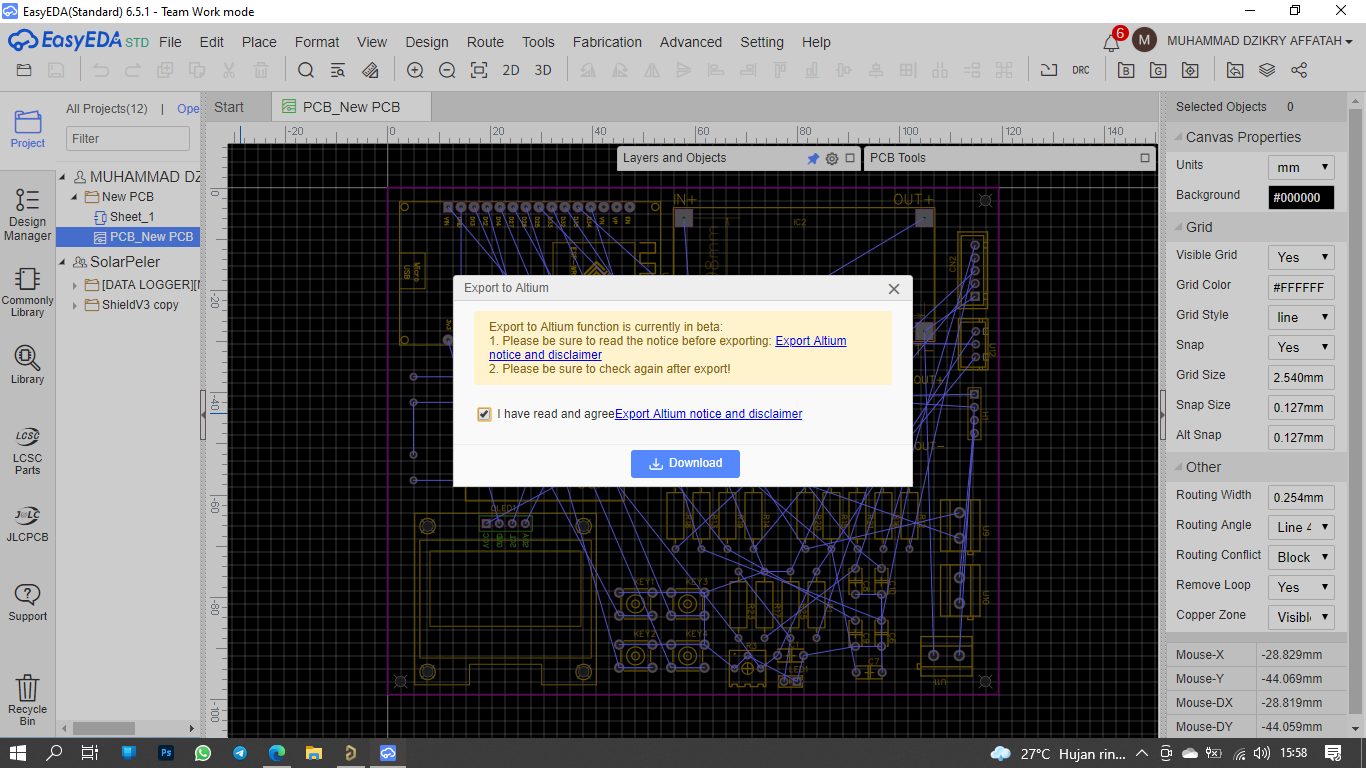This screenshot has width=1366, height=768.
Task: Generate Gerber with the G icon
Action: (1158, 70)
